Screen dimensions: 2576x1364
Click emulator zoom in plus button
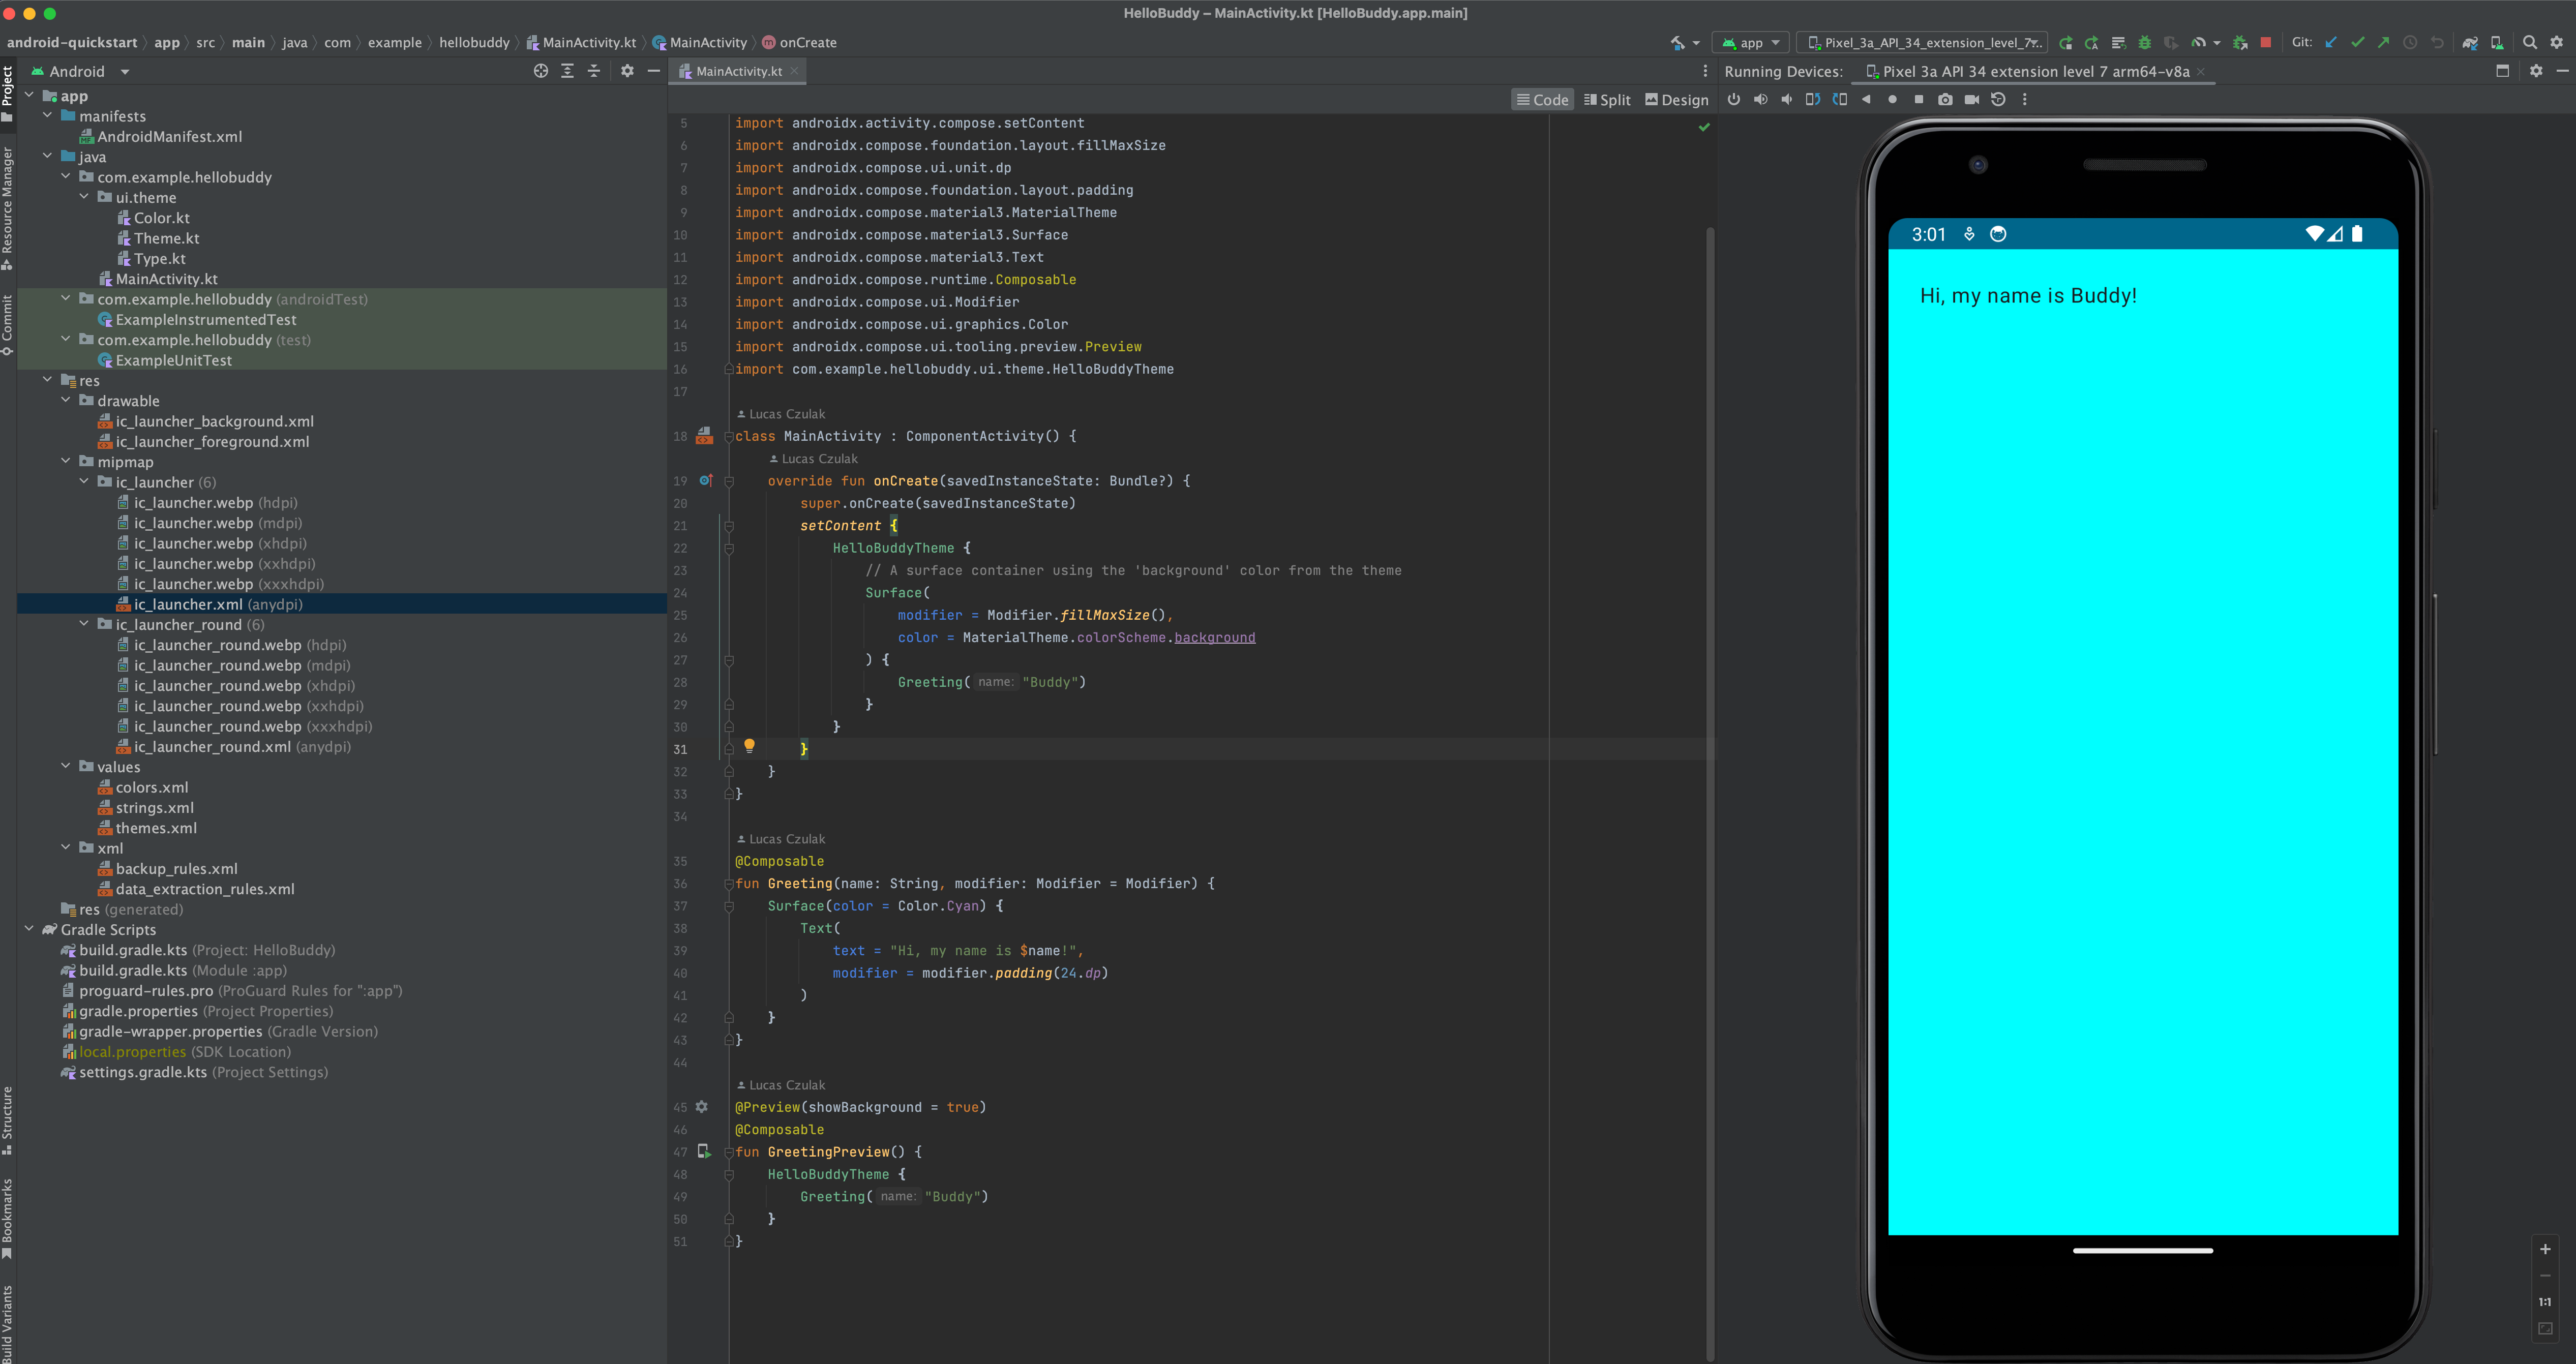[2545, 1249]
